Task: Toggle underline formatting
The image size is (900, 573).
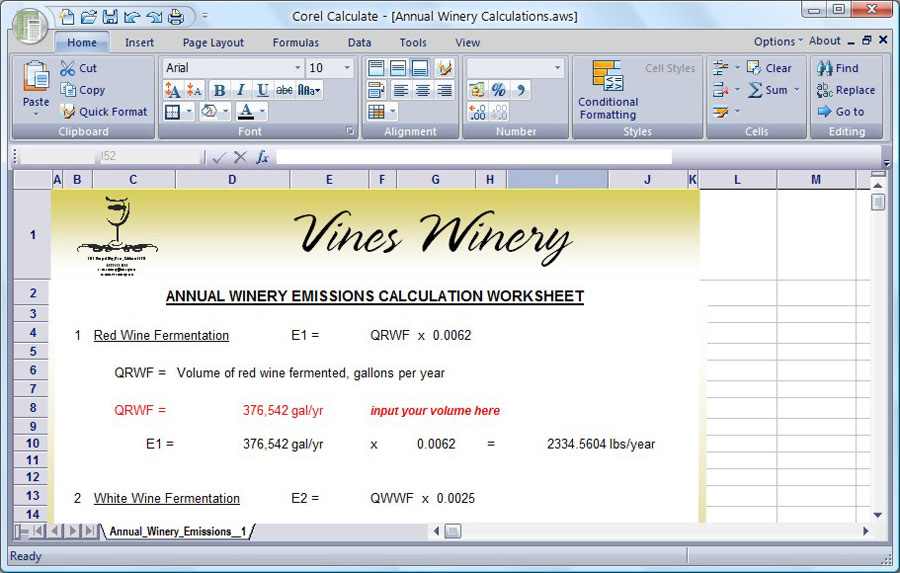Action: [262, 90]
